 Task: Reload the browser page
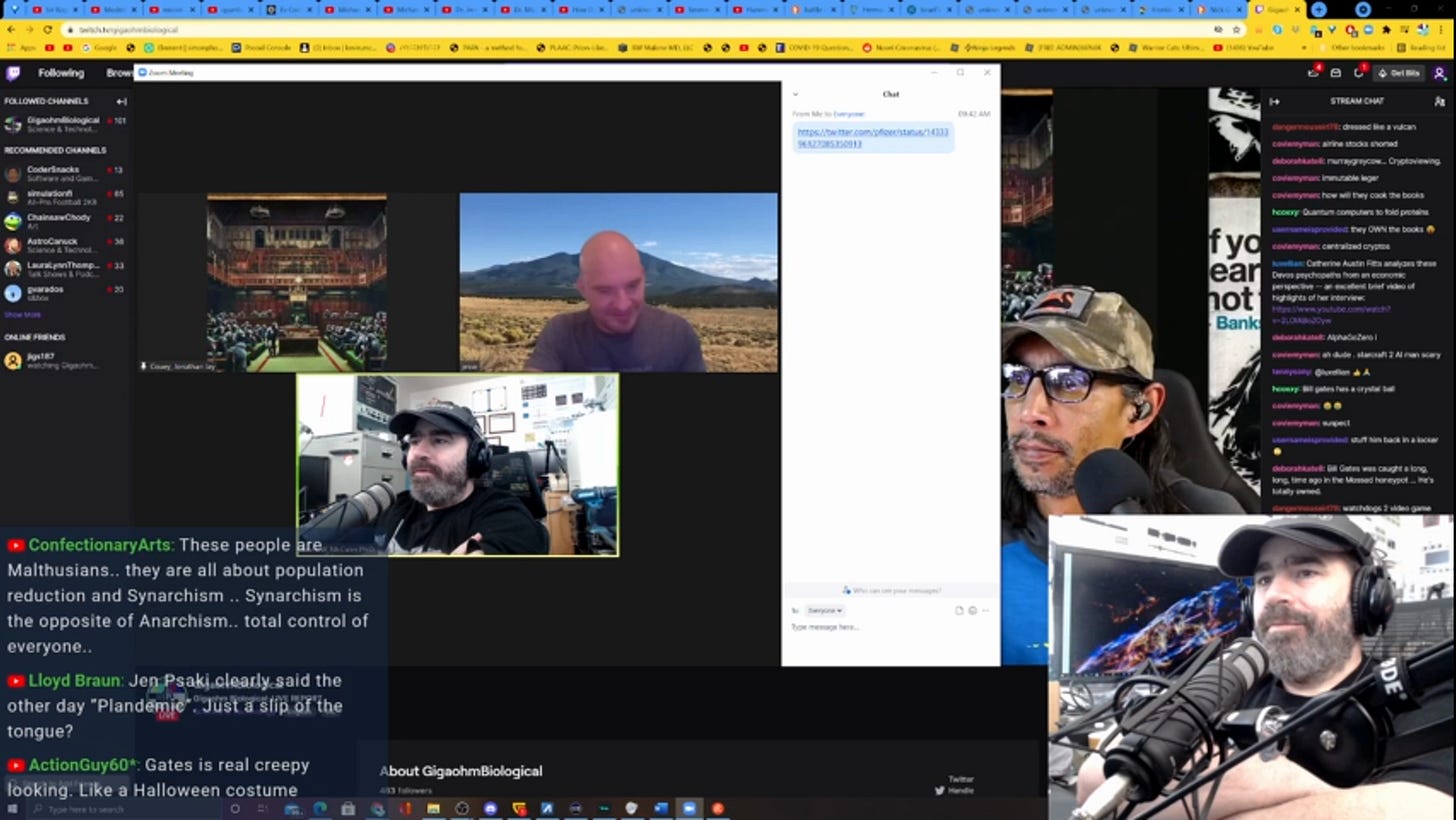click(47, 30)
